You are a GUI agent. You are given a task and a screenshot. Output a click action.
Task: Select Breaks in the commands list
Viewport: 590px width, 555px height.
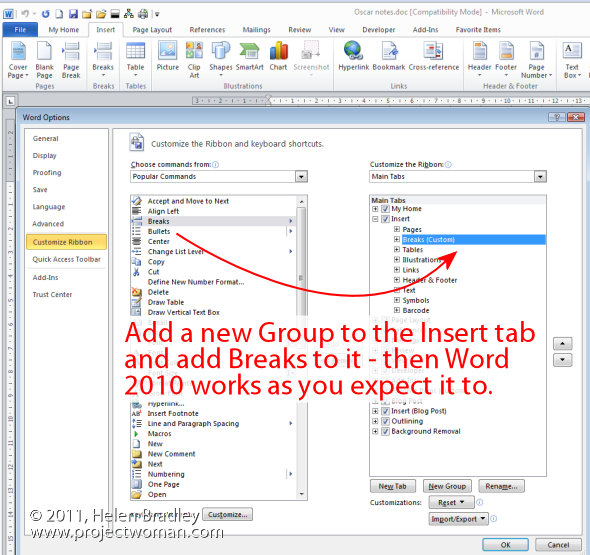[x=213, y=221]
